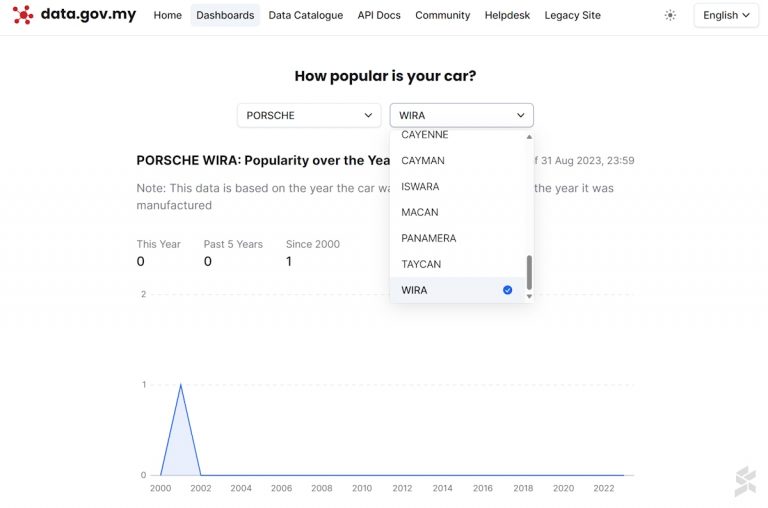The height and width of the screenshot is (508, 768).
Task: Navigate to the Community page
Action: pyautogui.click(x=442, y=16)
